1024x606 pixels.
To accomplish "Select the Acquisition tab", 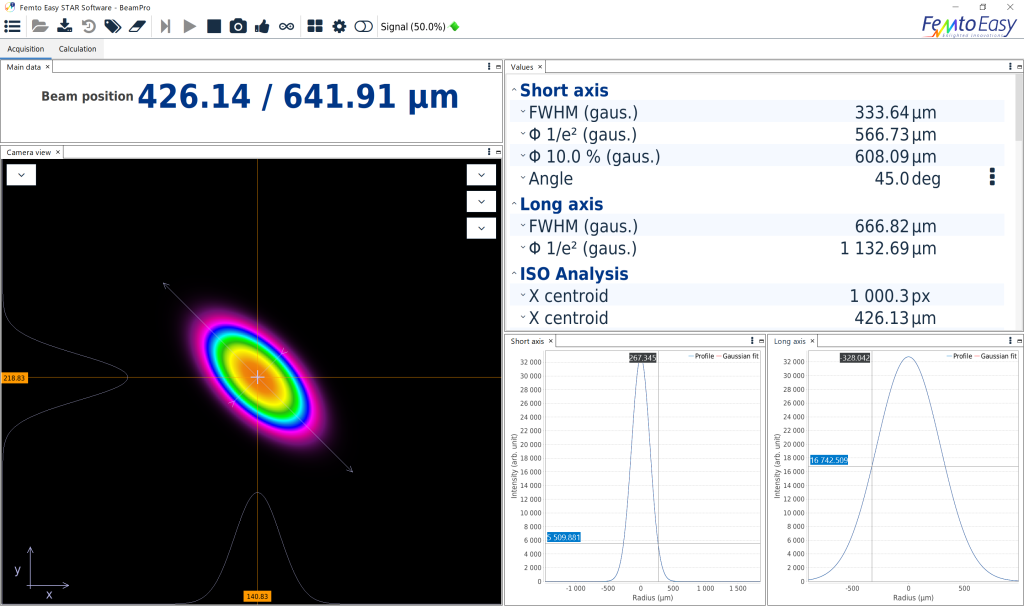I will click(x=26, y=48).
